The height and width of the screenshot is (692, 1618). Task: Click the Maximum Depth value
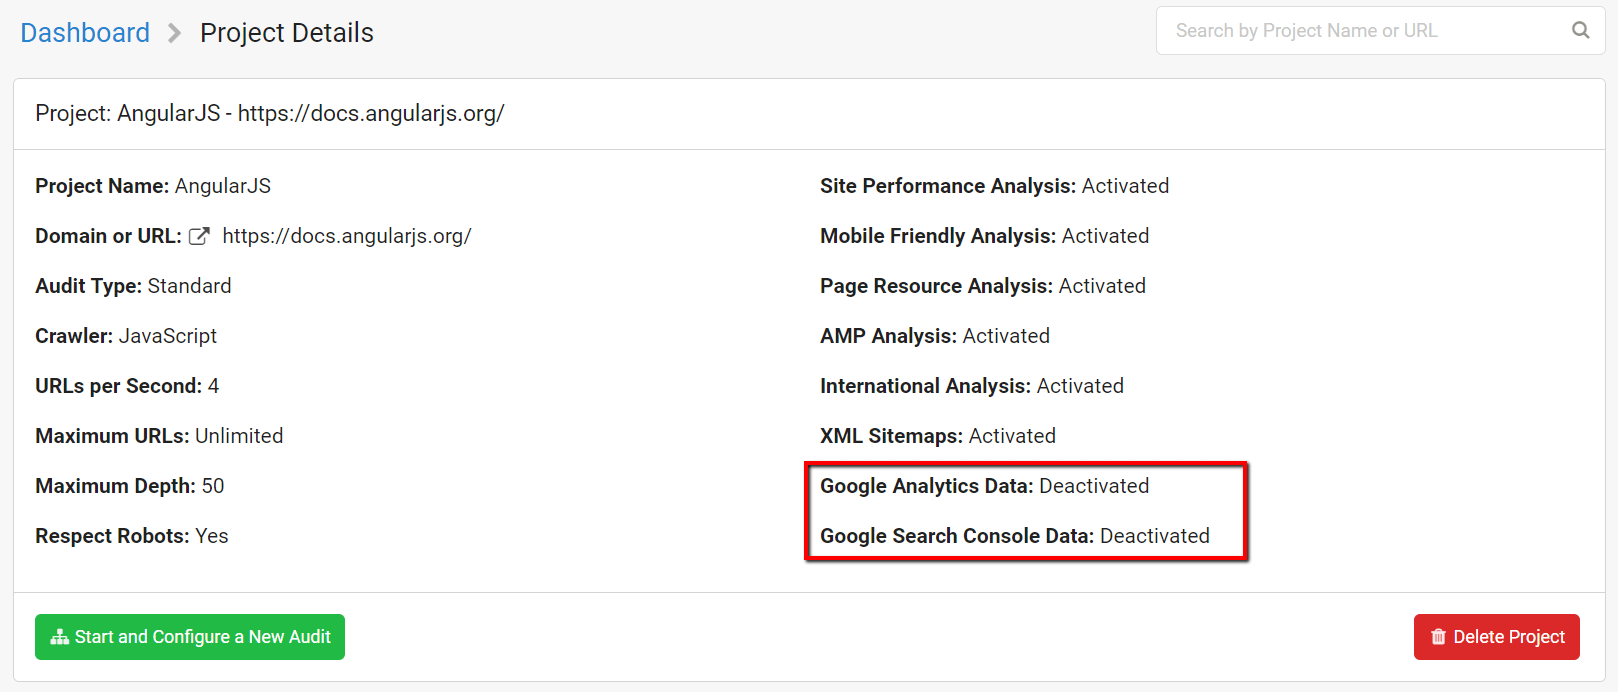pos(213,486)
